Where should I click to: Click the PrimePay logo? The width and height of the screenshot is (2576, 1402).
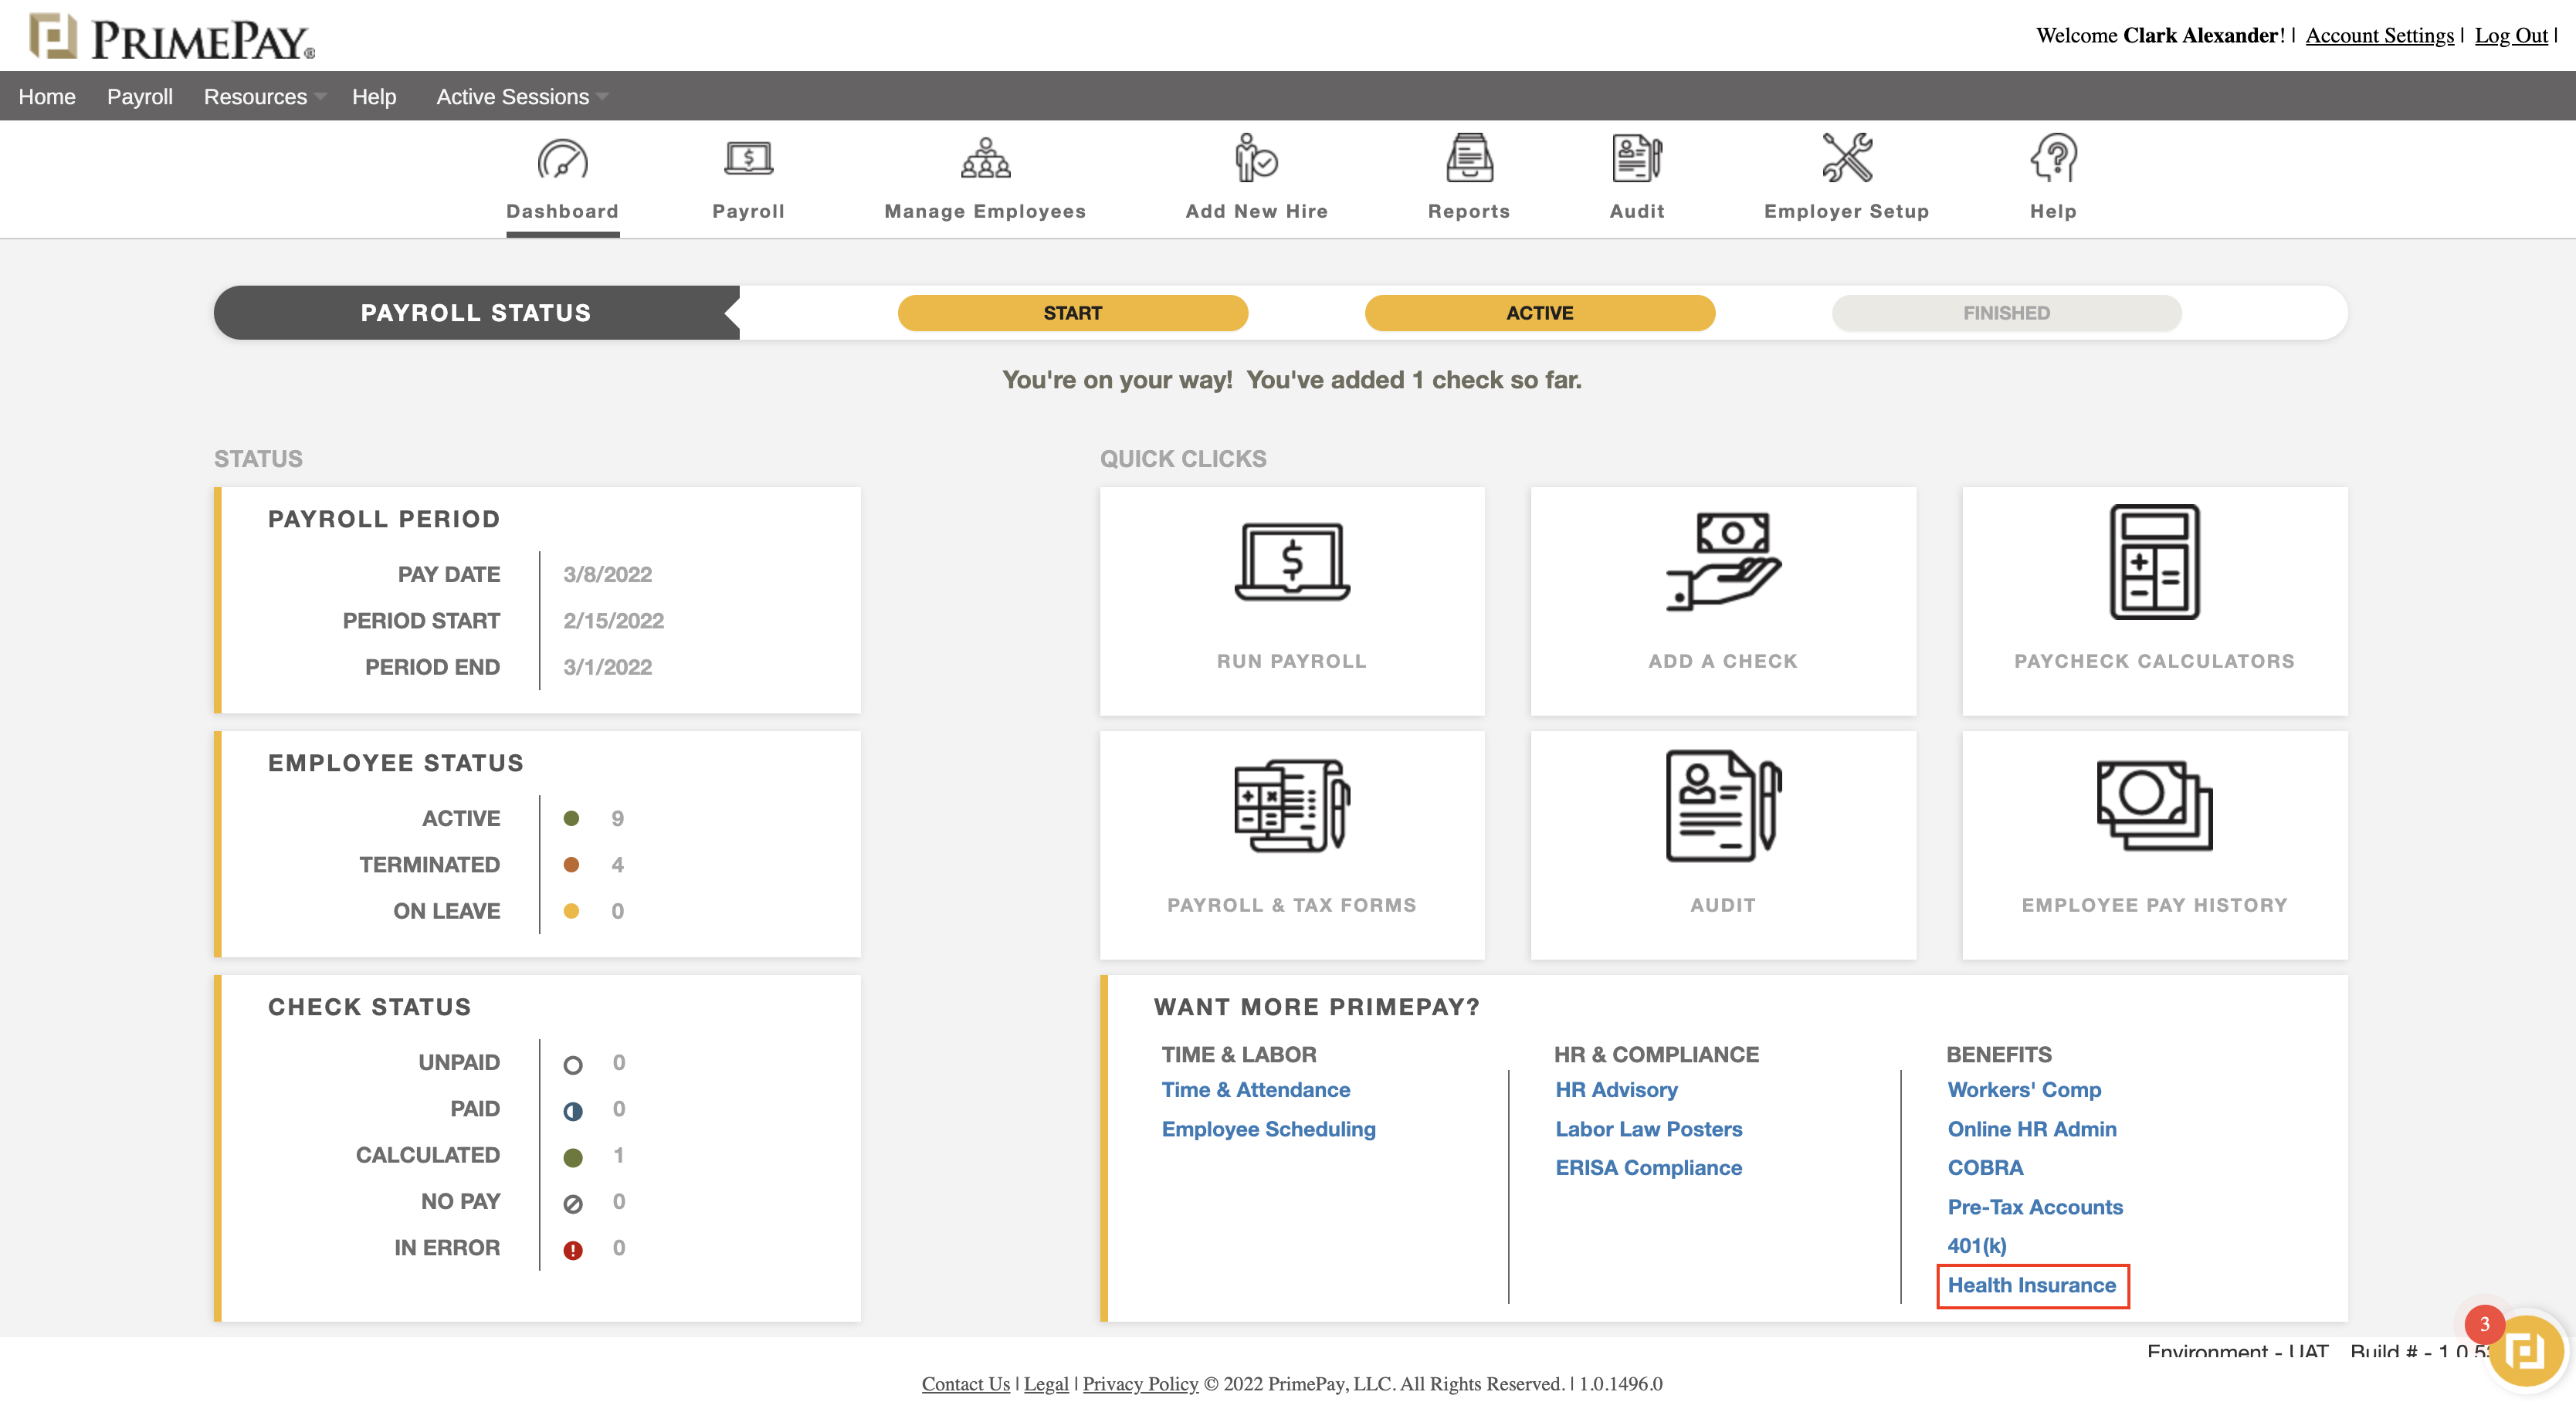tap(171, 38)
